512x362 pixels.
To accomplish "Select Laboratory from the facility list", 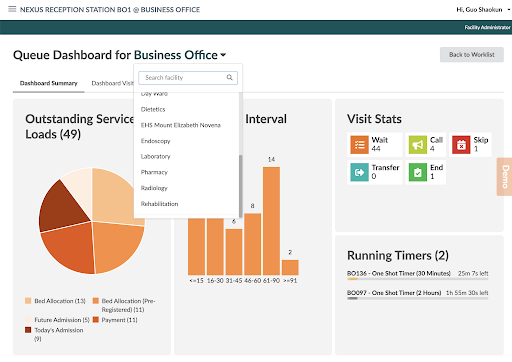I will click(155, 156).
